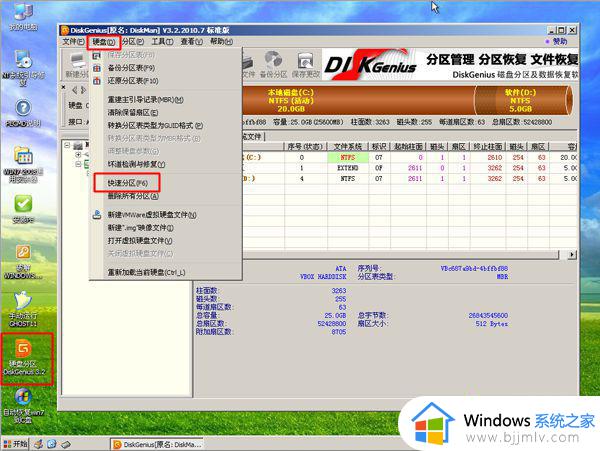
Task: Click the 备份分区 toolbar icon
Action: pyautogui.click(x=273, y=65)
